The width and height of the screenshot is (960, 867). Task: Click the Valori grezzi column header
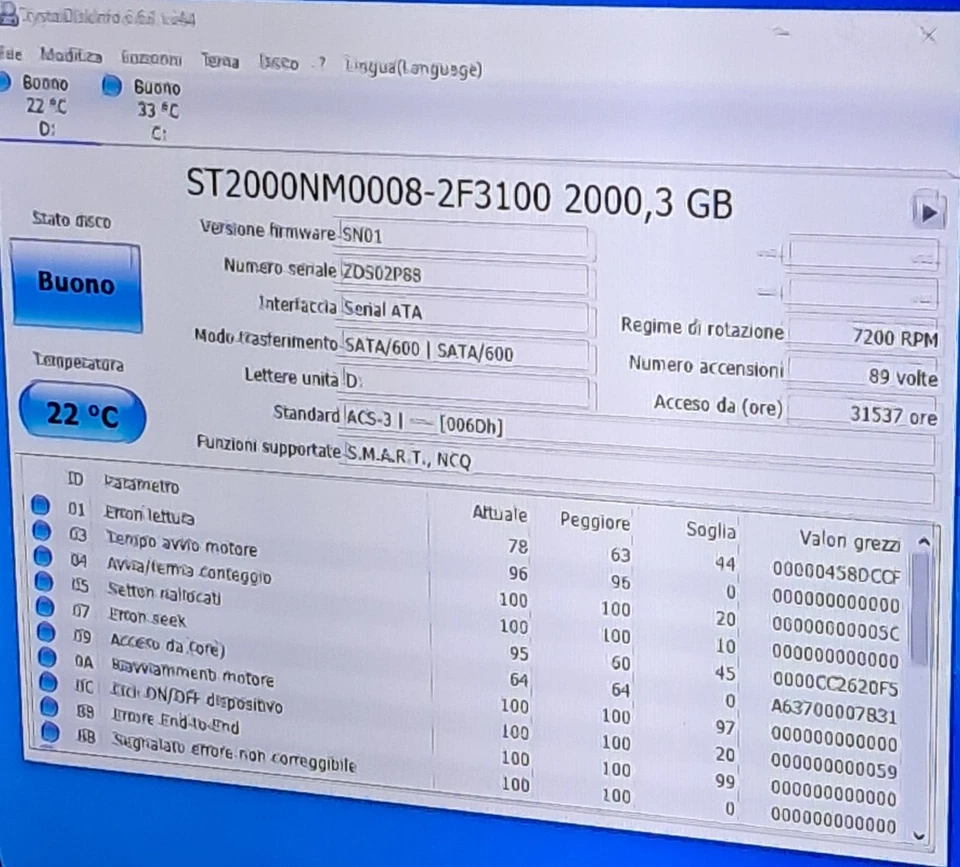coord(850,541)
